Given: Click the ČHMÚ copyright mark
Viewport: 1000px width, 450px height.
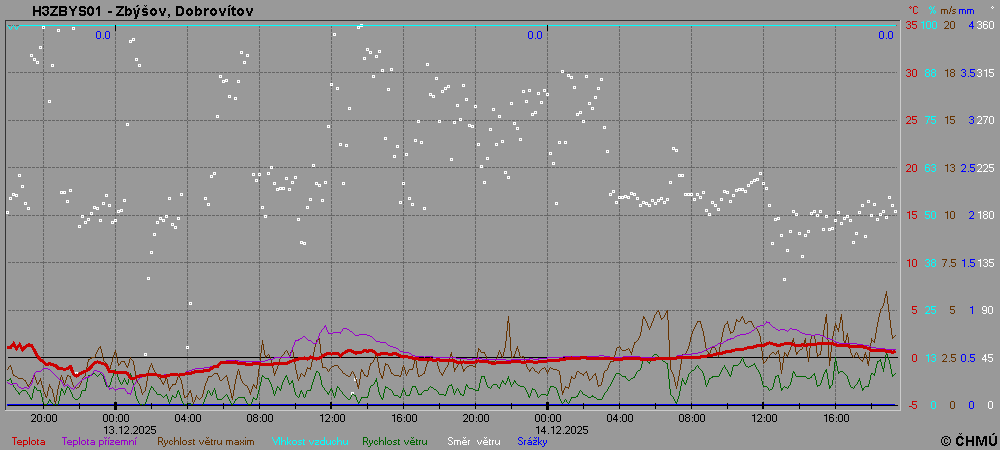Looking at the screenshot, I should tap(968, 440).
